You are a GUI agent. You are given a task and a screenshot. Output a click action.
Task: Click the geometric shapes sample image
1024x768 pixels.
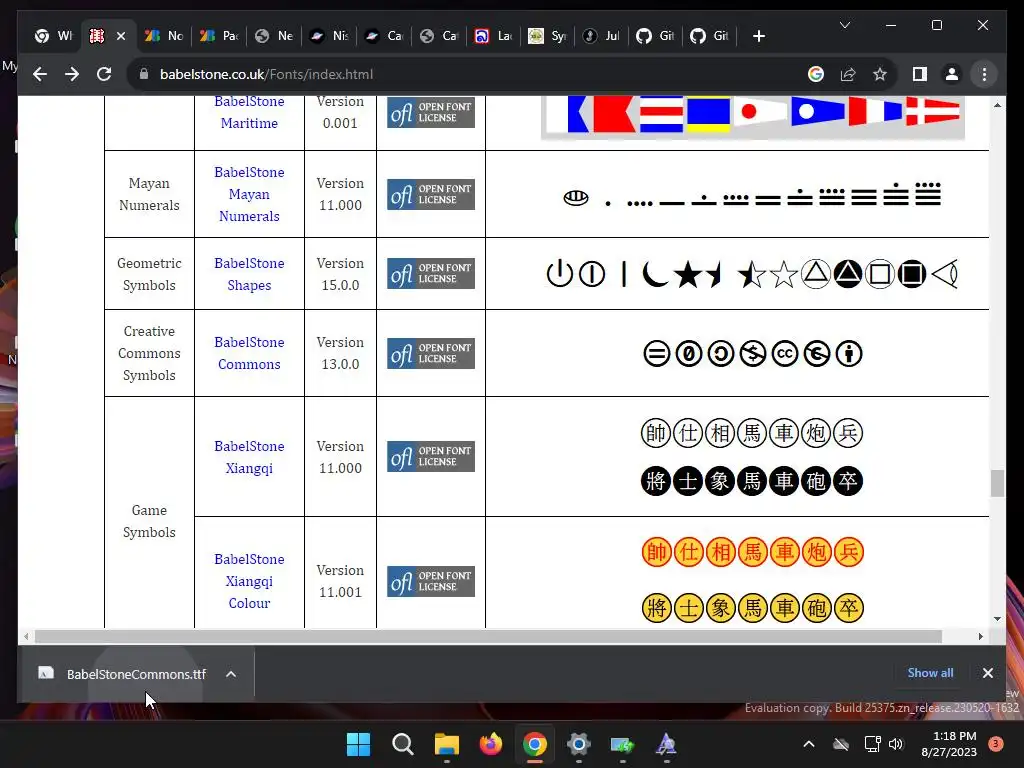tap(752, 274)
